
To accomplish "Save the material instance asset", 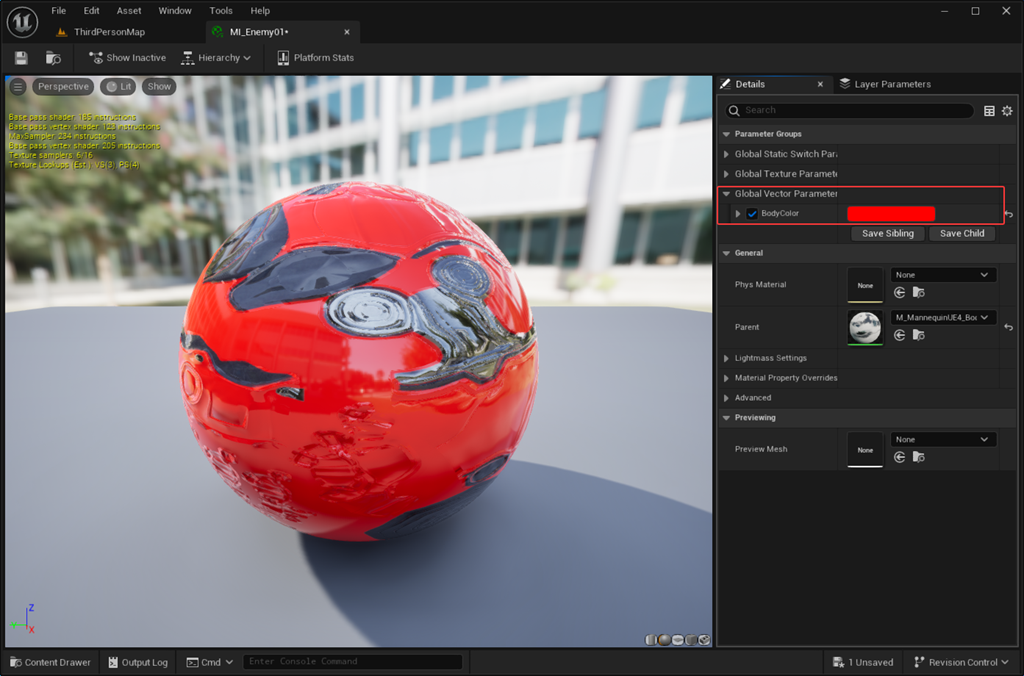I will point(21,57).
